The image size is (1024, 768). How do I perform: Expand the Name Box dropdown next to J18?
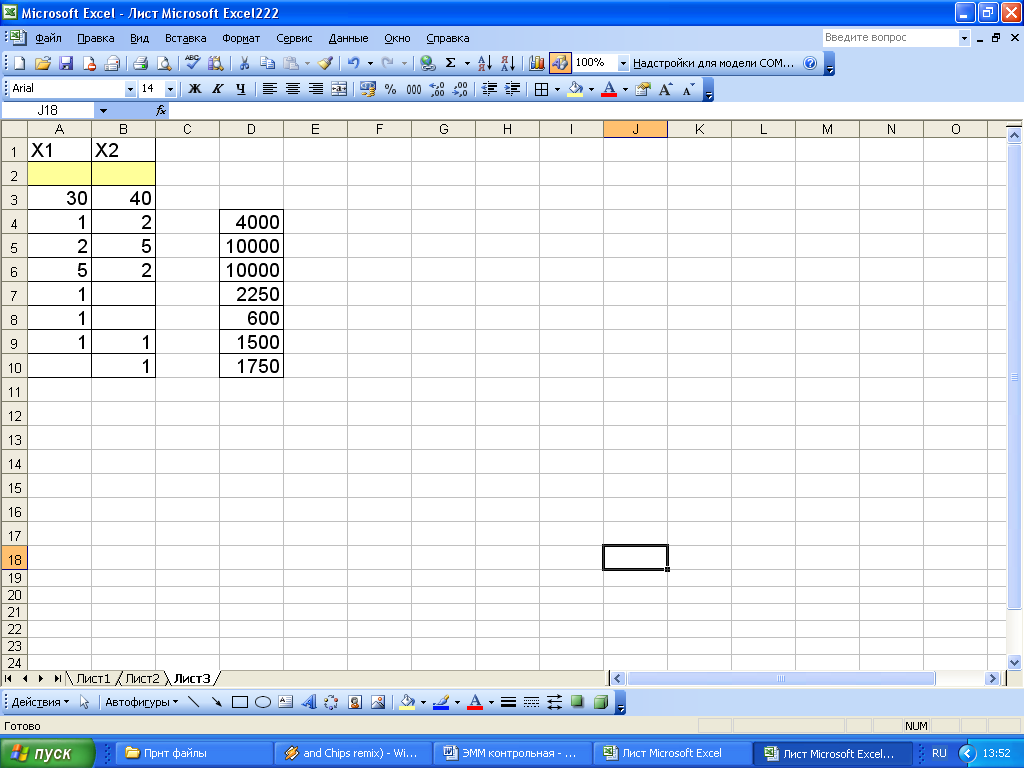click(x=103, y=111)
